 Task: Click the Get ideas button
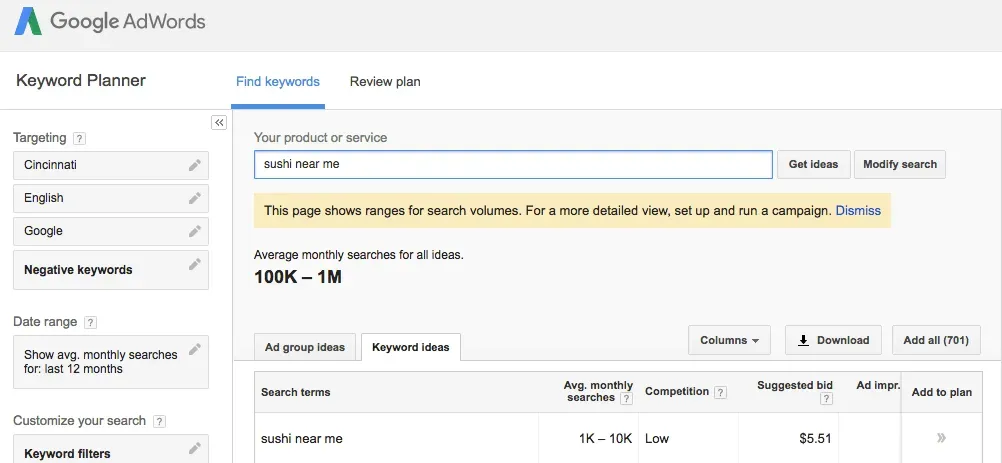pyautogui.click(x=813, y=164)
